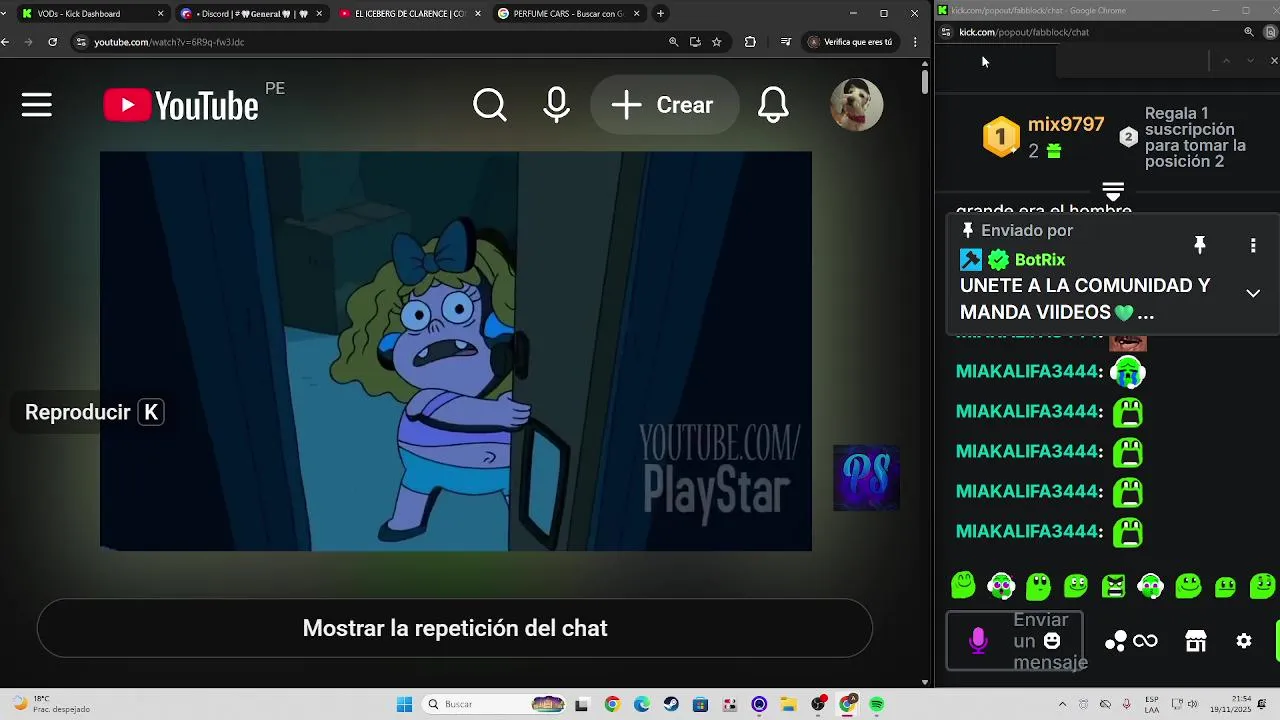This screenshot has height=720, width=1280.
Task: Open the Chrome extensions puzzle icon
Action: point(750,42)
